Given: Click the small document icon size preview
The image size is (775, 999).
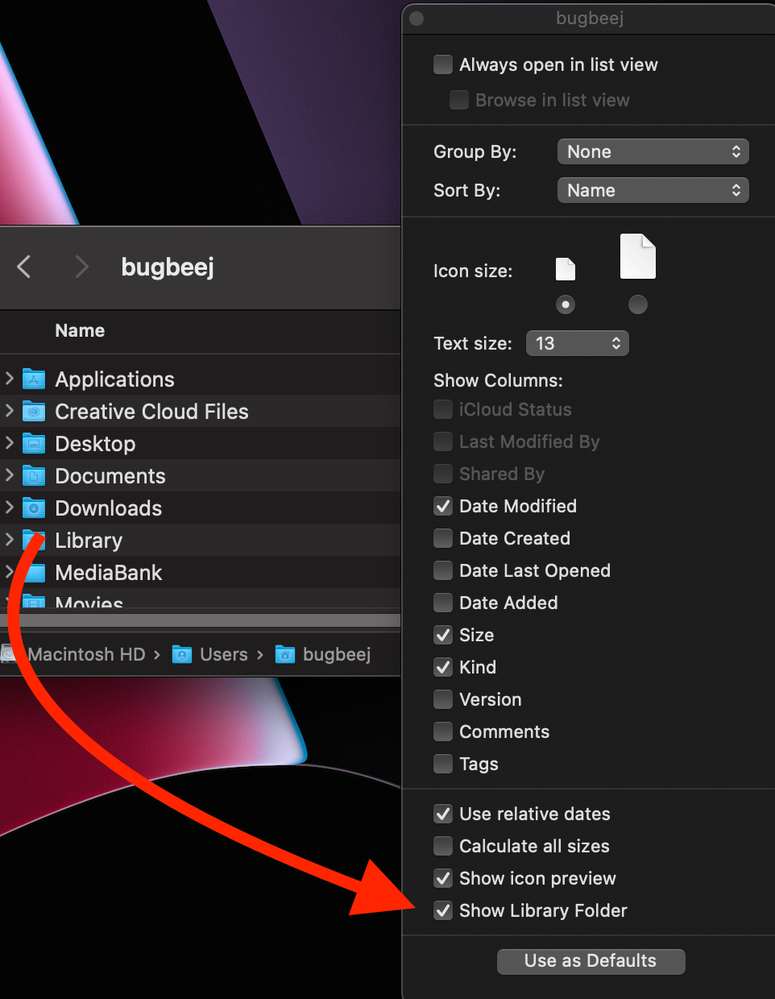Looking at the screenshot, I should coord(565,270).
